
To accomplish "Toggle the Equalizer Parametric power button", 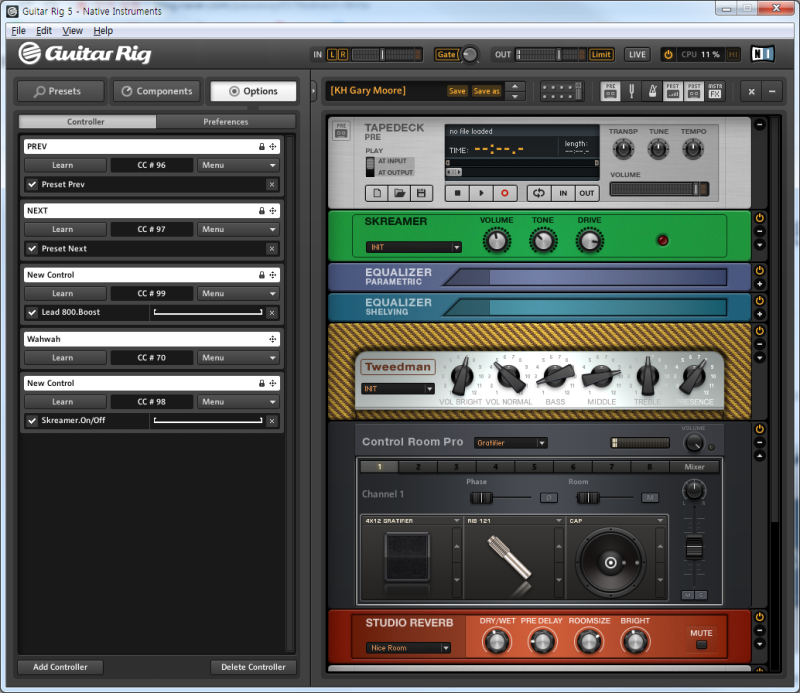I will click(x=760, y=270).
